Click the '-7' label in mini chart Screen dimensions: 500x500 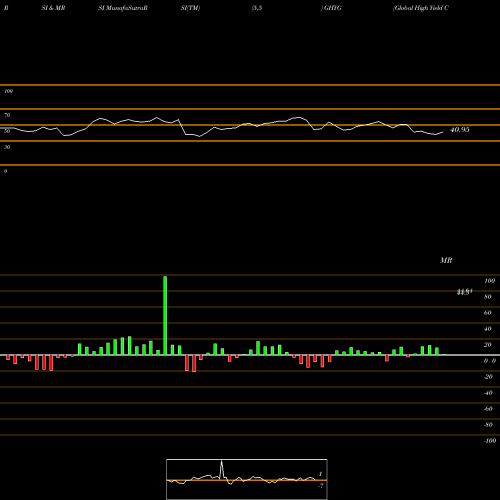pos(321,486)
